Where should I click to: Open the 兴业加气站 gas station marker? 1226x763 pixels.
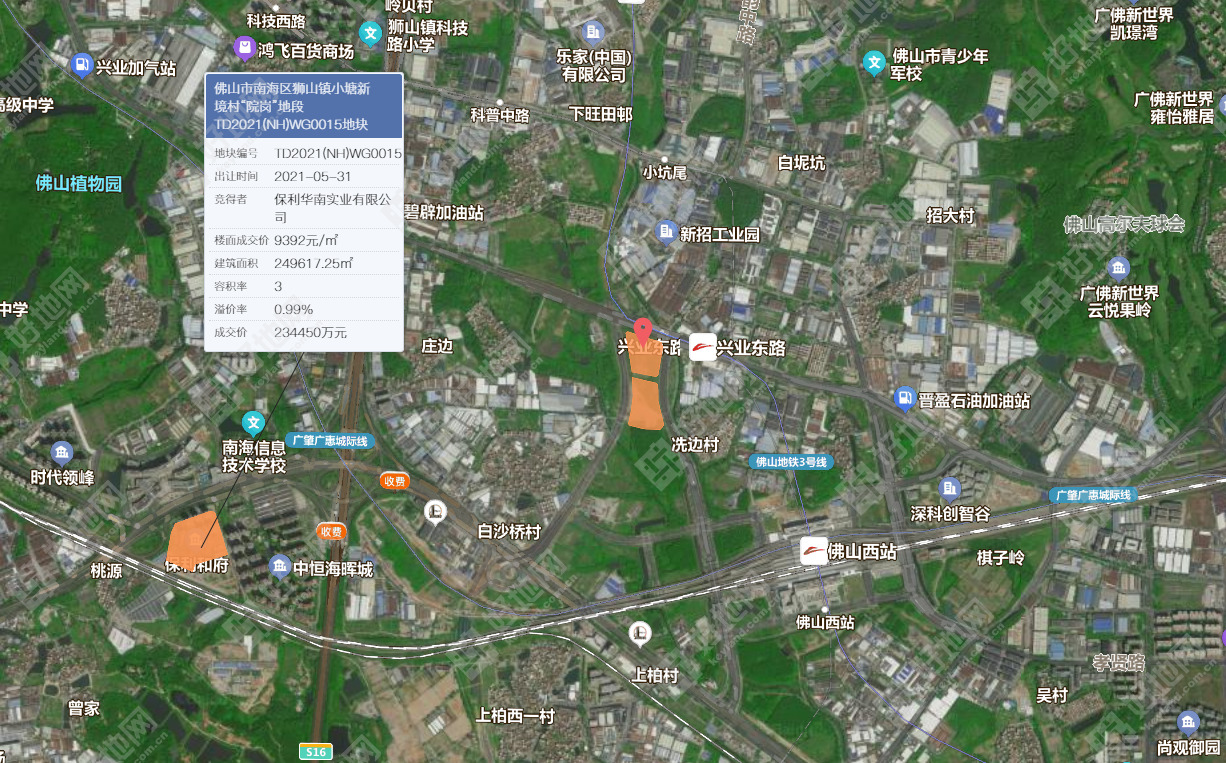(82, 67)
